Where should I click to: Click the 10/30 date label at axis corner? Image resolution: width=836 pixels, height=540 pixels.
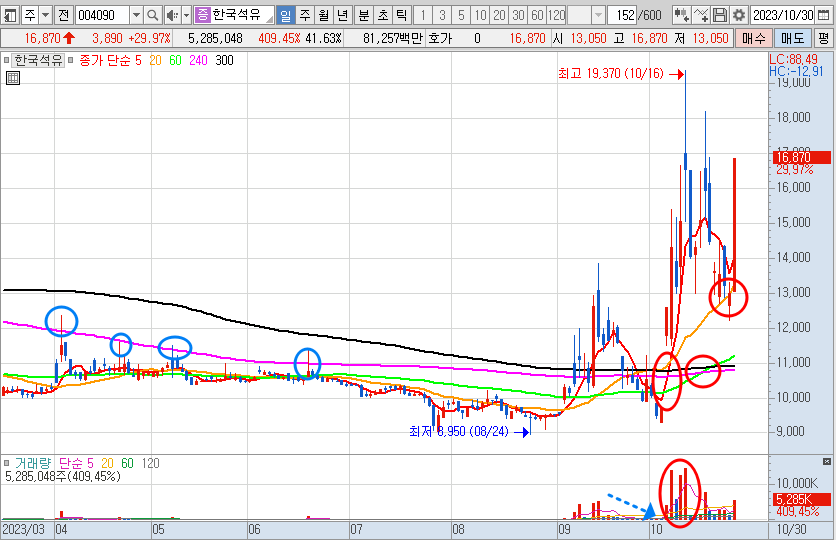(791, 529)
